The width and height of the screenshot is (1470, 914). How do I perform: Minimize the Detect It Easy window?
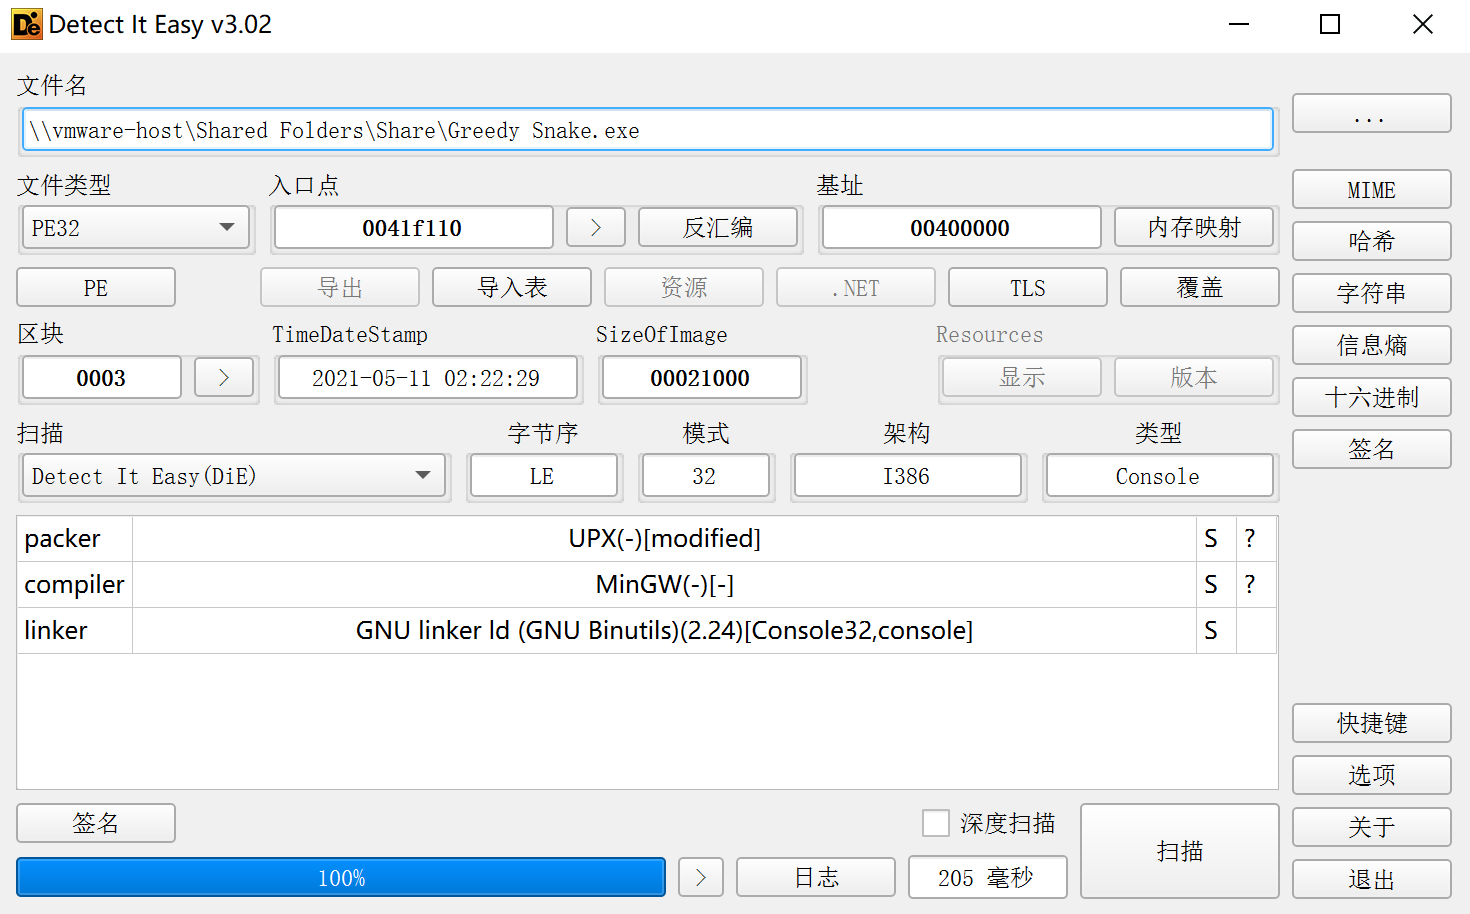(x=1239, y=24)
